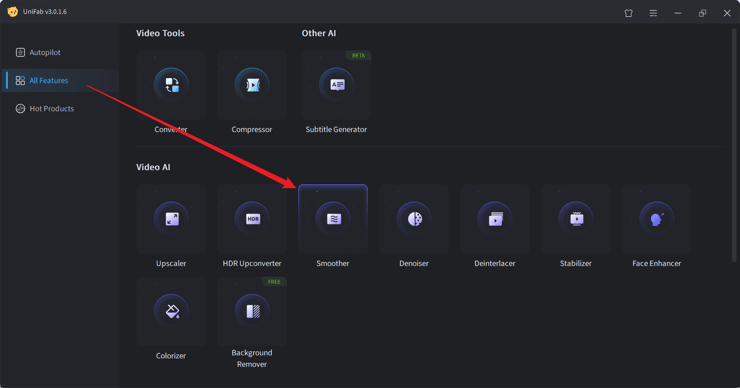The image size is (740, 388).
Task: Click the Deinterlacer label
Action: click(495, 263)
